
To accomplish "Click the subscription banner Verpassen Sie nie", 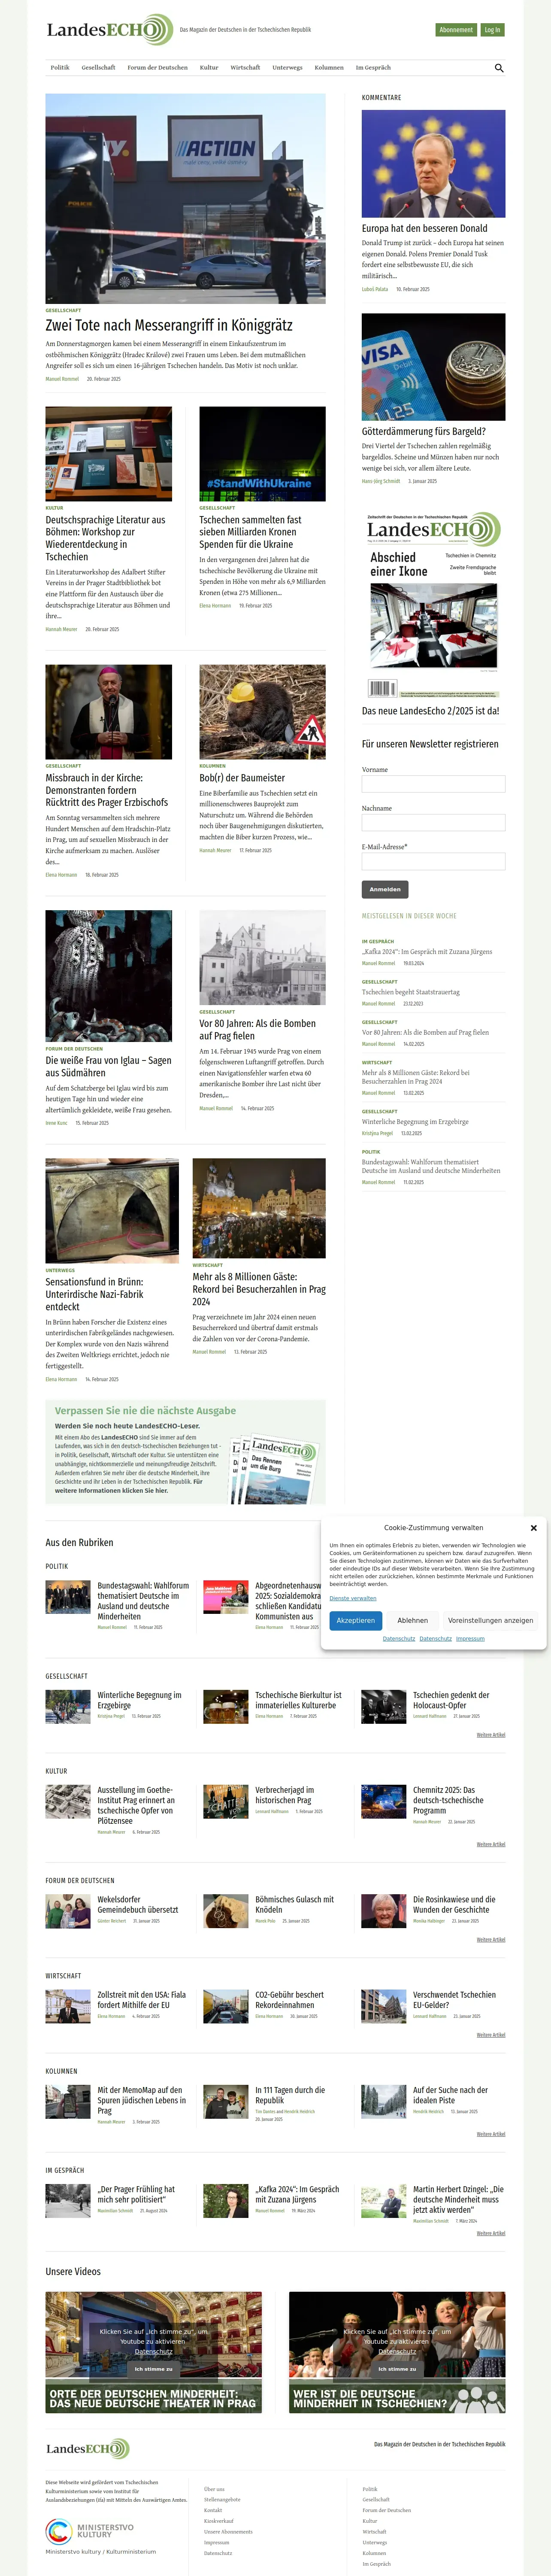I will tap(185, 1451).
